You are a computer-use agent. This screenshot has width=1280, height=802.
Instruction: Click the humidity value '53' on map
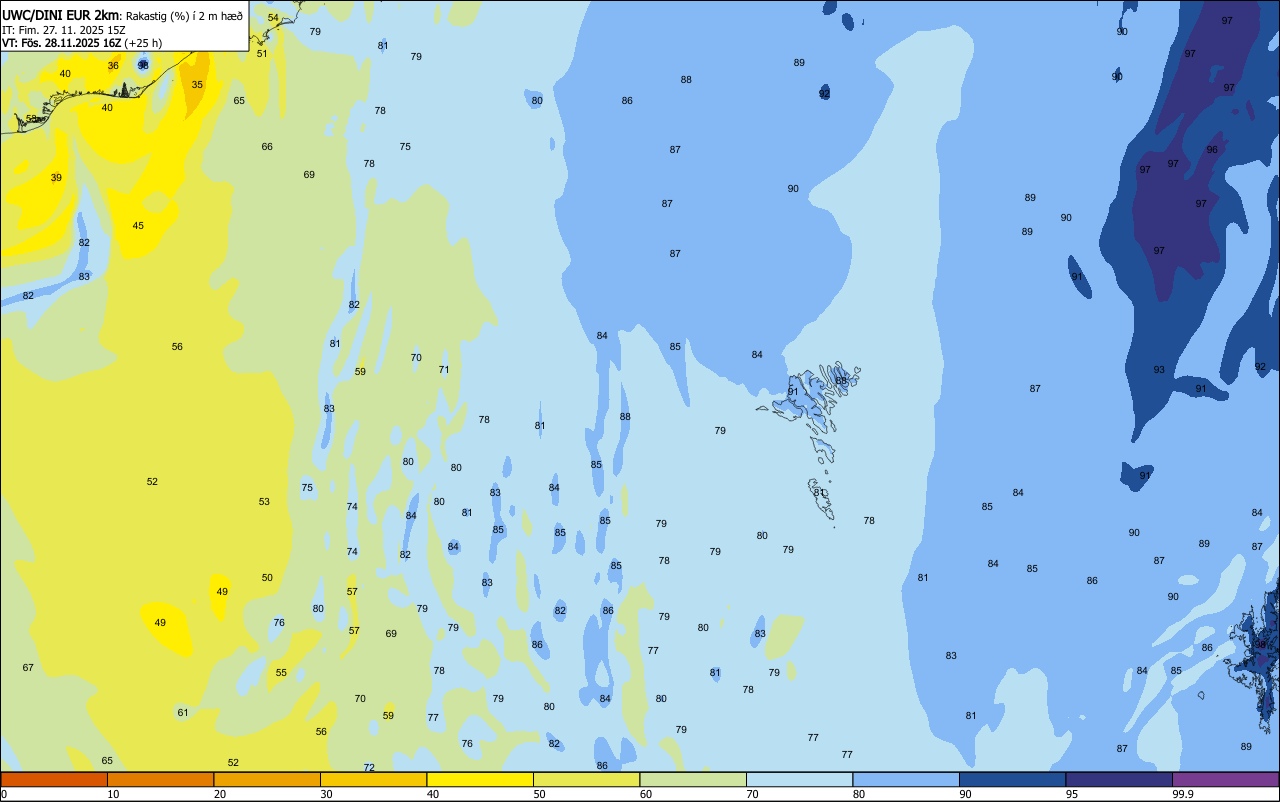pos(264,502)
